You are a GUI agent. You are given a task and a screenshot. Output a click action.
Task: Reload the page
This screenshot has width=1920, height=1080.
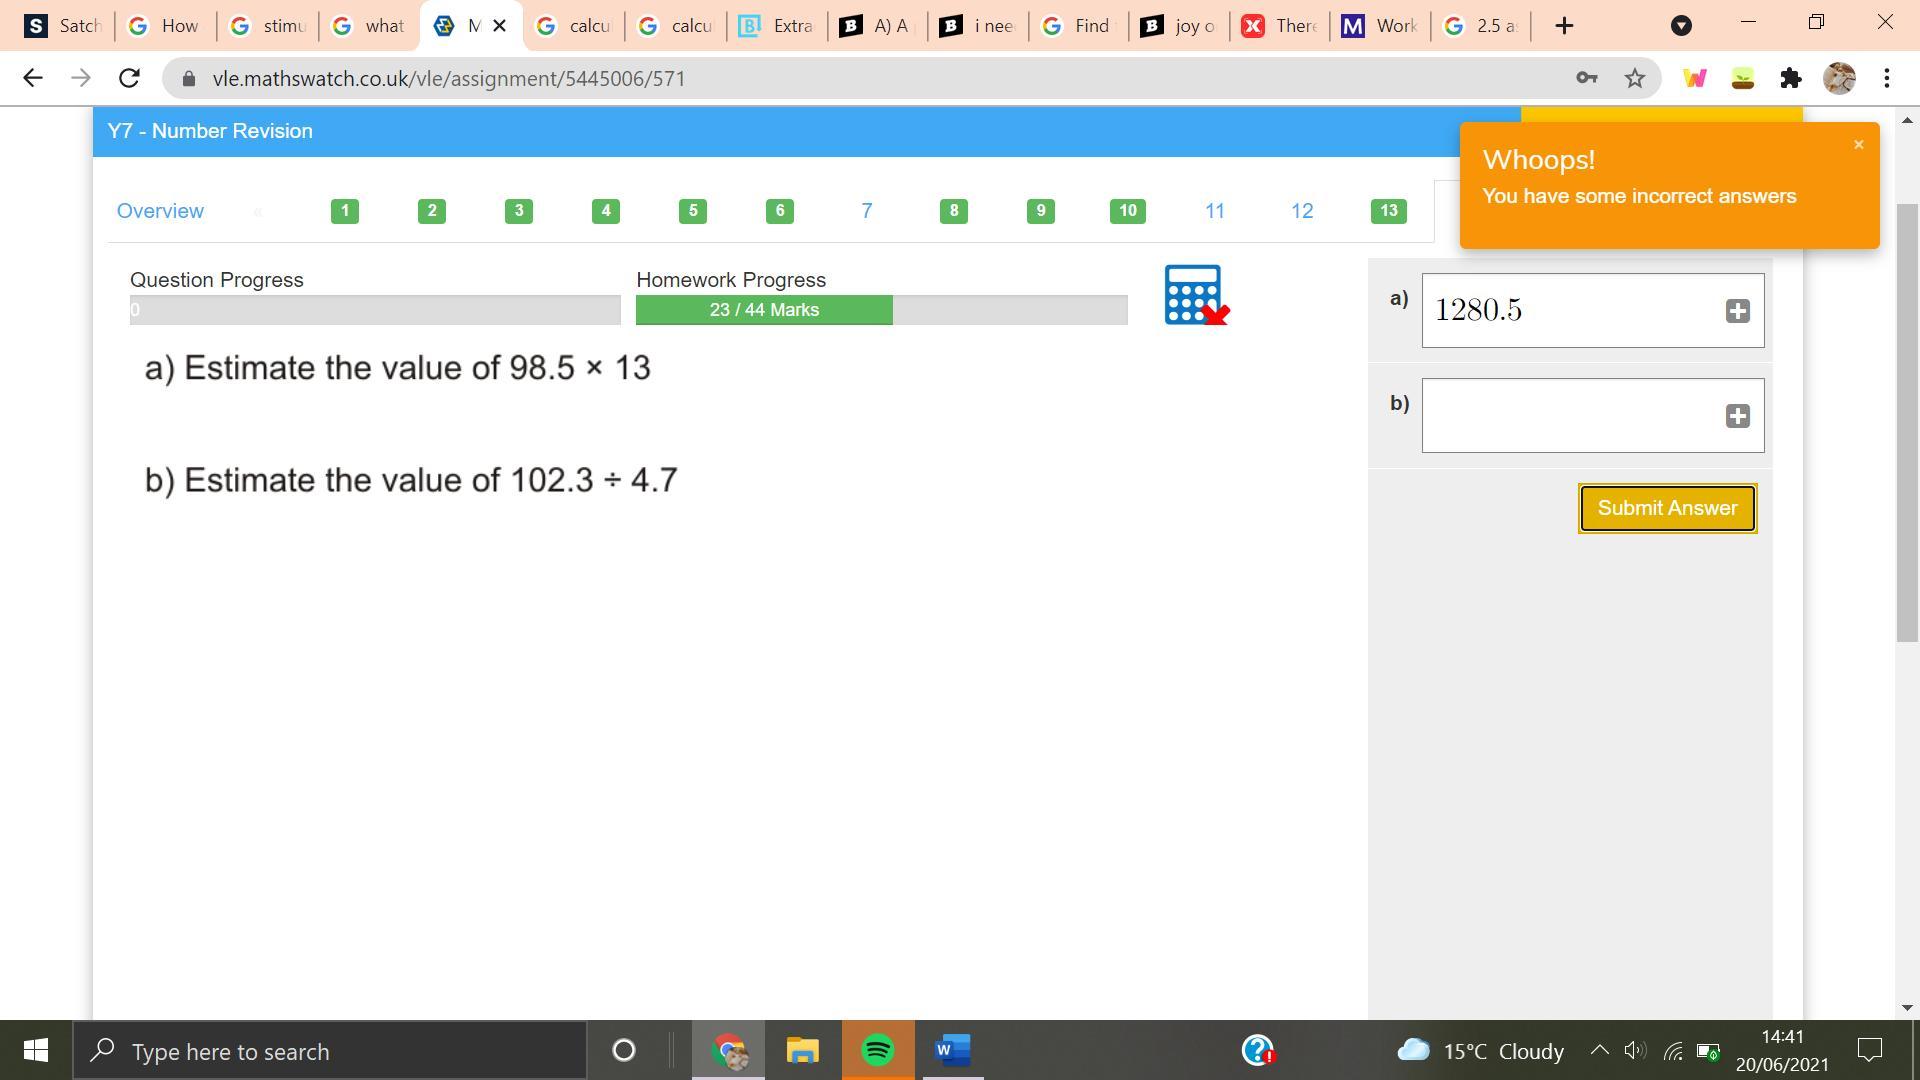[x=129, y=78]
